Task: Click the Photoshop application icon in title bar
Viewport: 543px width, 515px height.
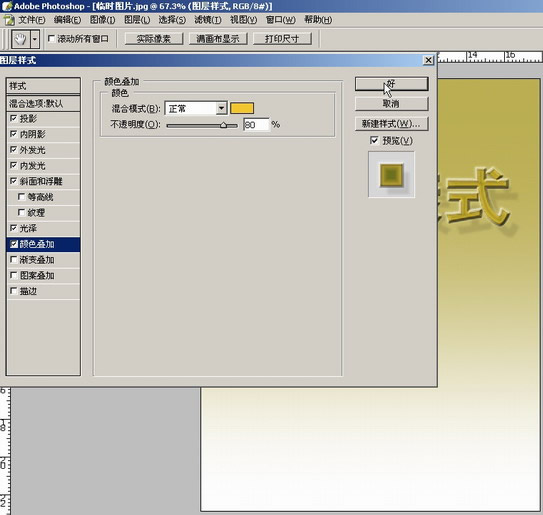Action: 7,6
